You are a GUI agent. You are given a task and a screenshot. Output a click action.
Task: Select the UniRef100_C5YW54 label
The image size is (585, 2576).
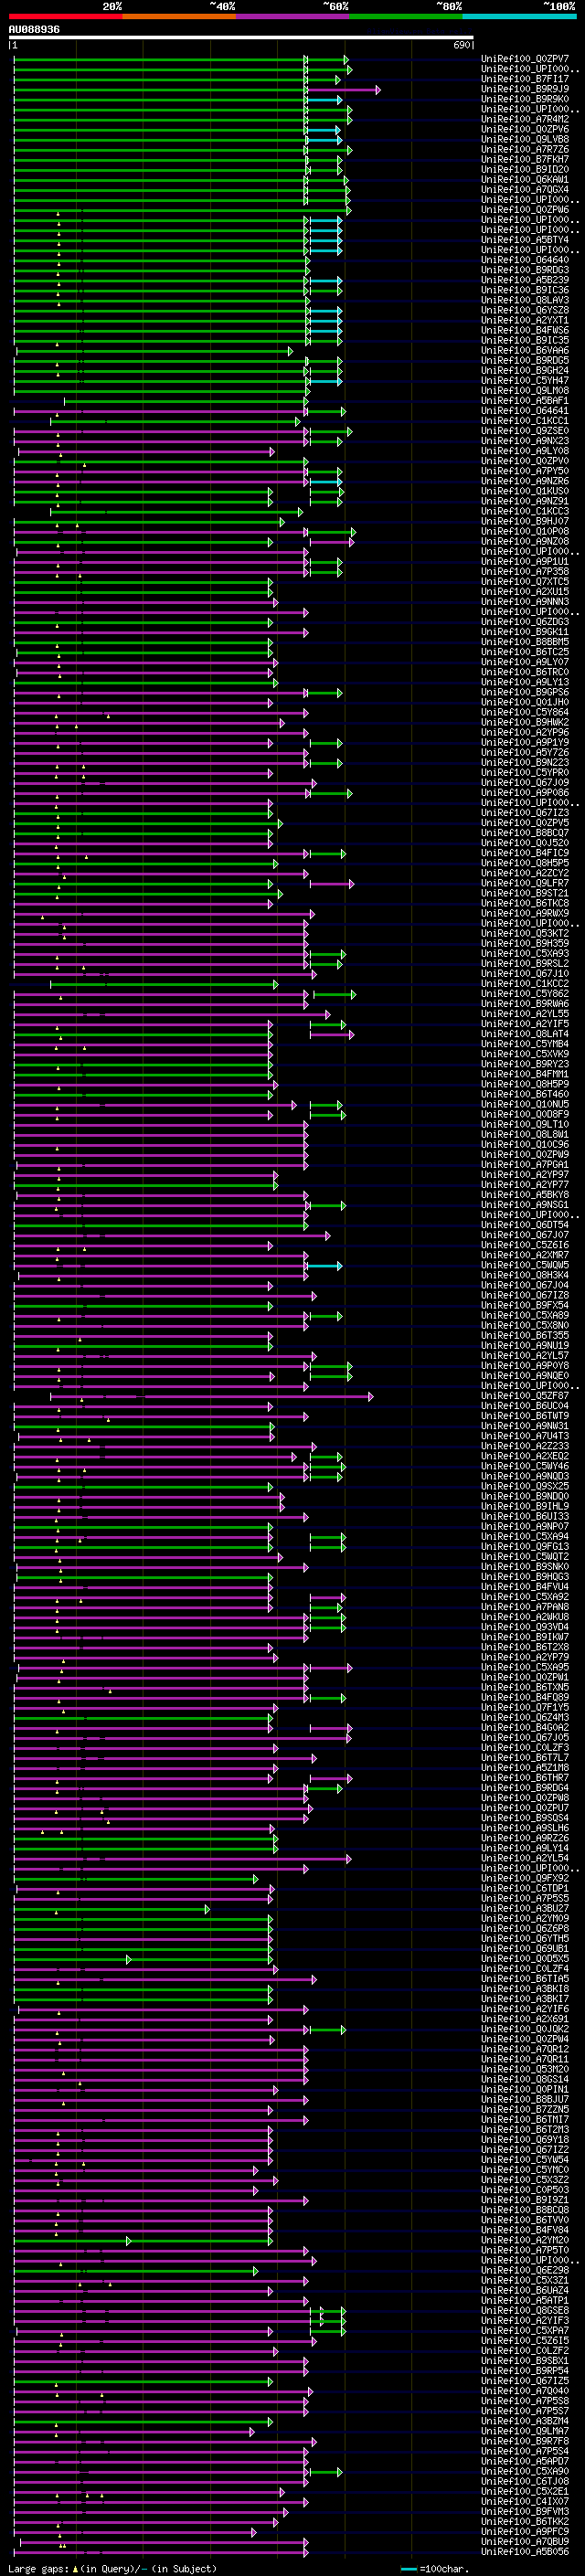[525, 2159]
